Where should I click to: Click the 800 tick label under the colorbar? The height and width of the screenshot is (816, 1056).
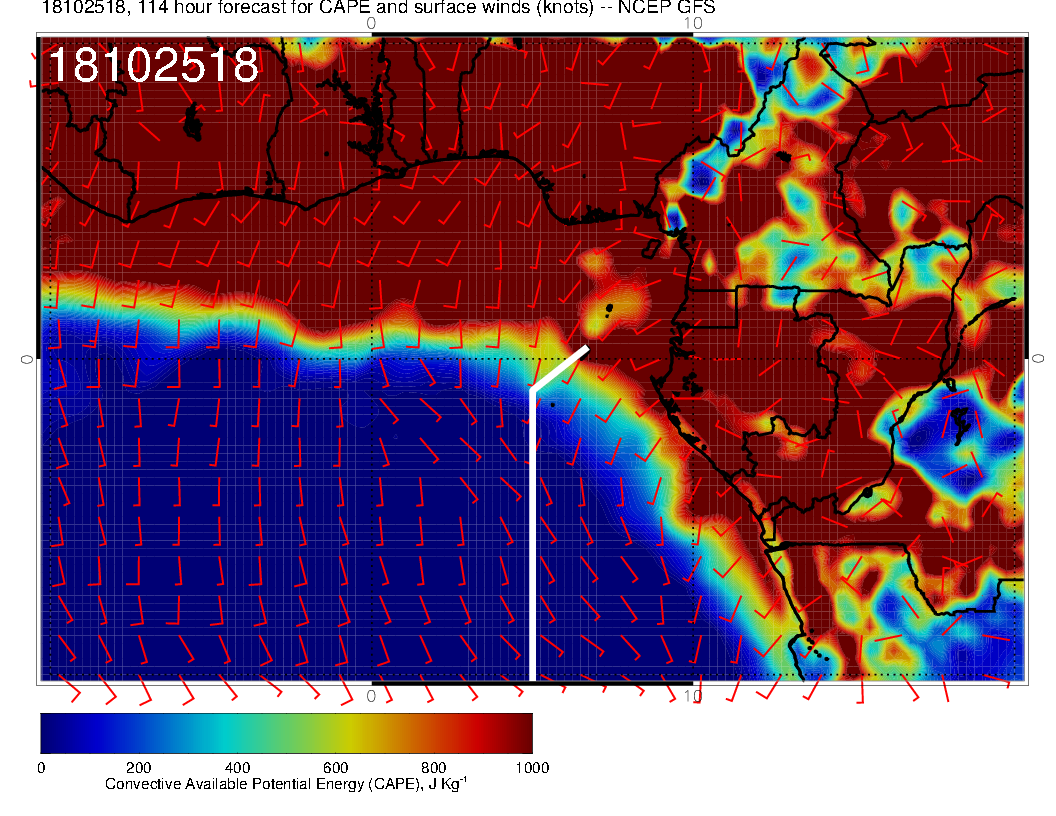tap(433, 768)
